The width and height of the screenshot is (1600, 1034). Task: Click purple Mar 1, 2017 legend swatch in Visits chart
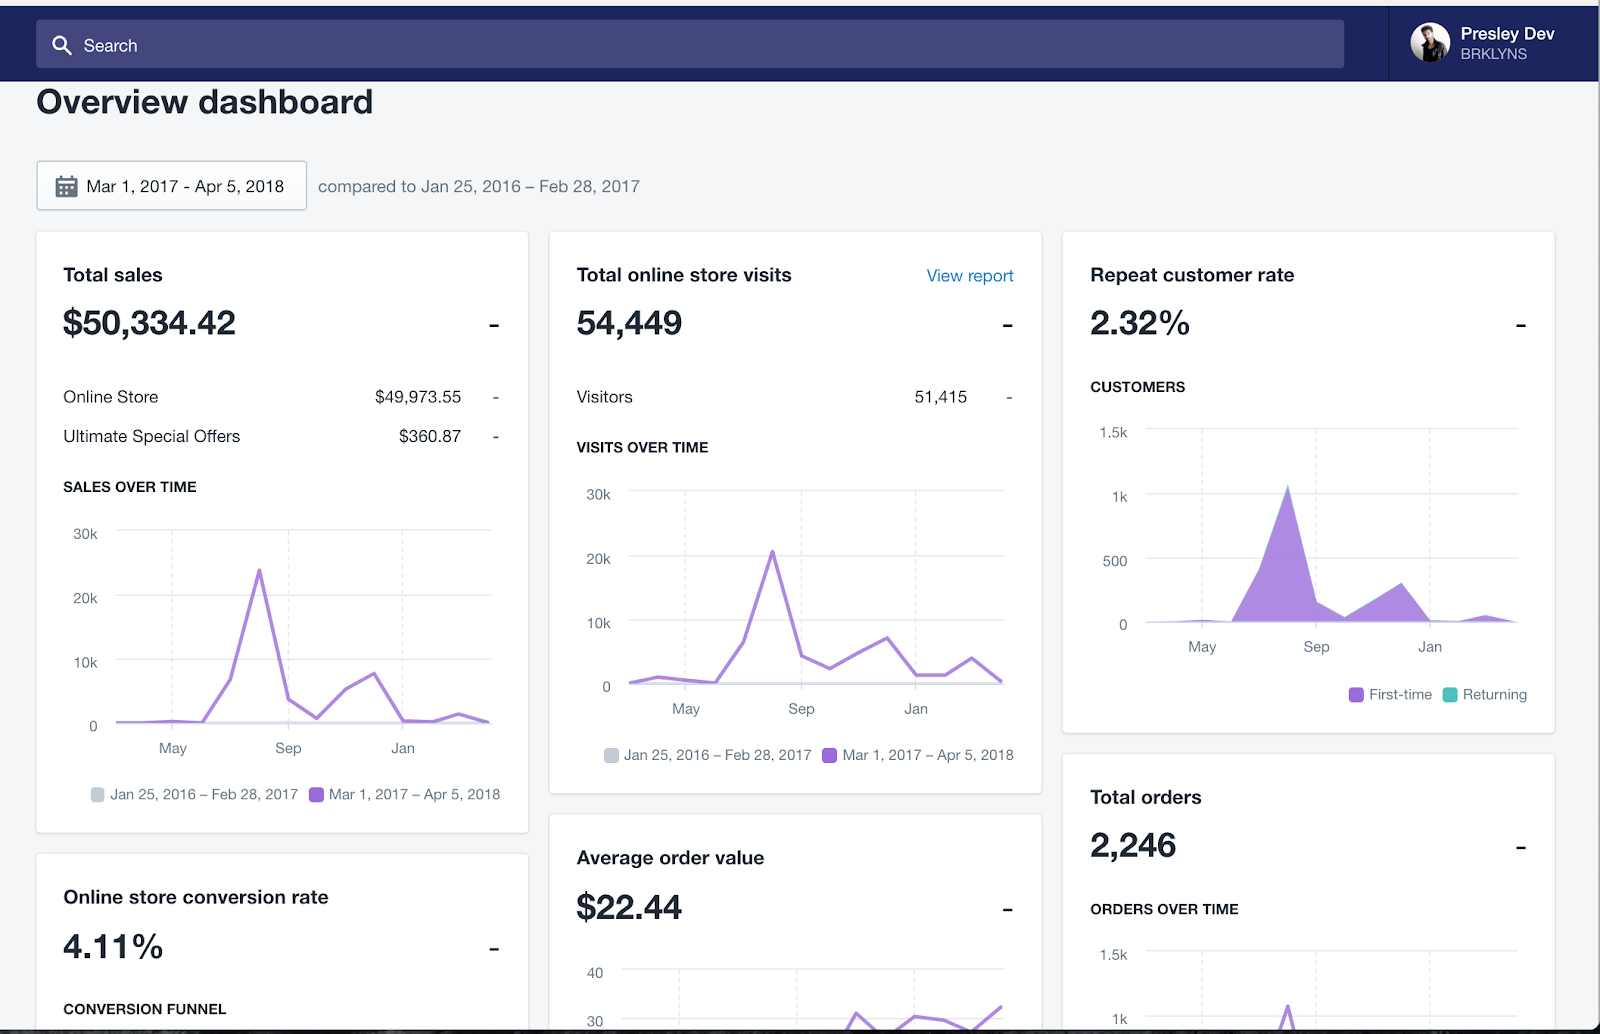pos(829,756)
